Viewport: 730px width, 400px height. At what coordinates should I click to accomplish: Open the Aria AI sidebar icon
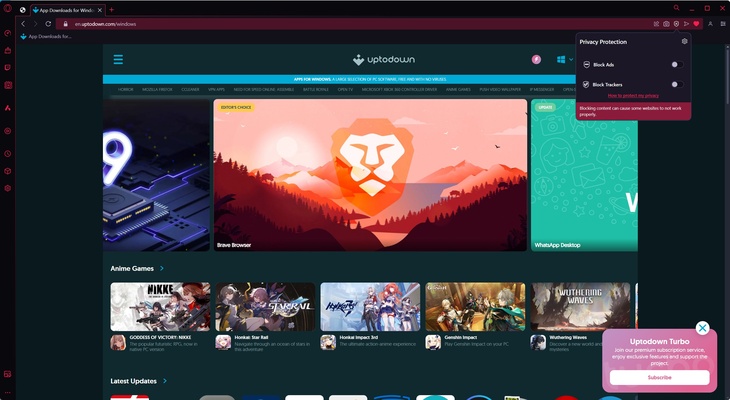(7, 108)
